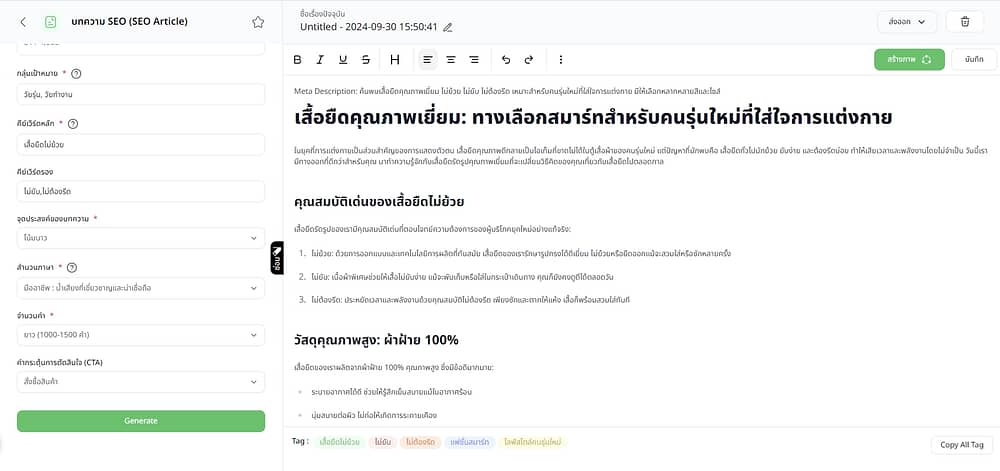Undo the last edit
The image size is (1000, 471).
[506, 60]
